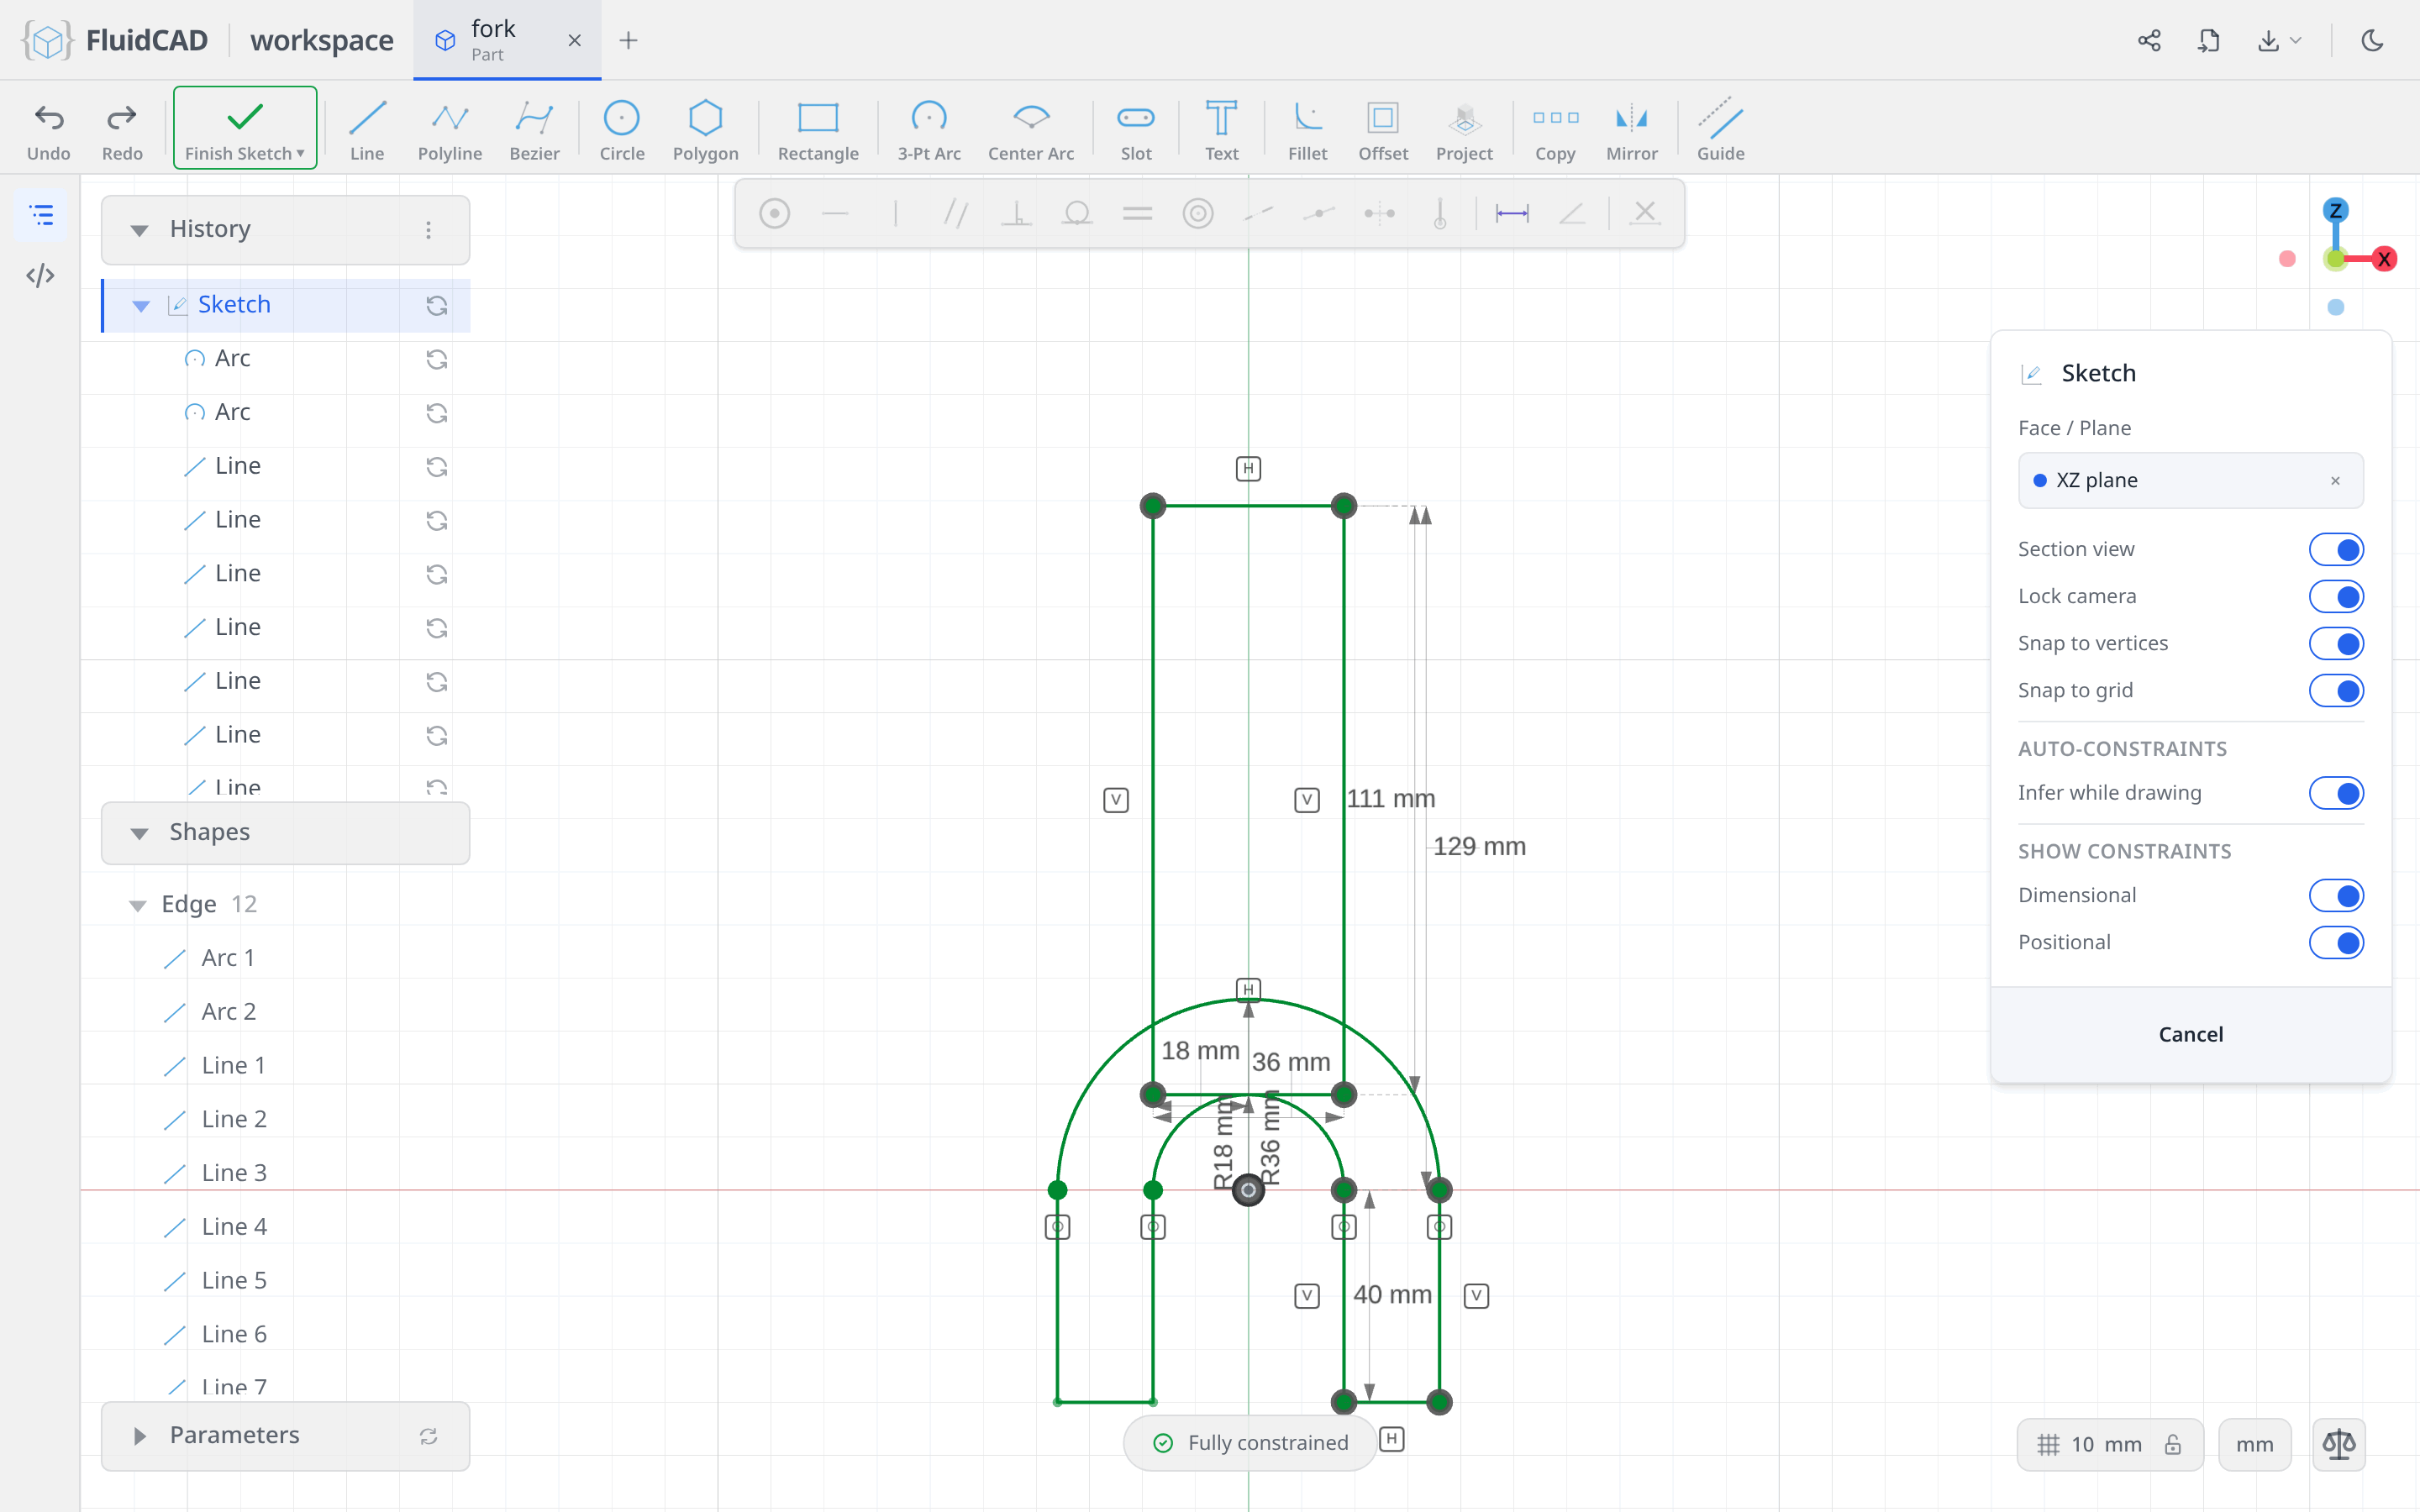Click the Undo button
The image size is (2420, 1512).
coord(48,130)
